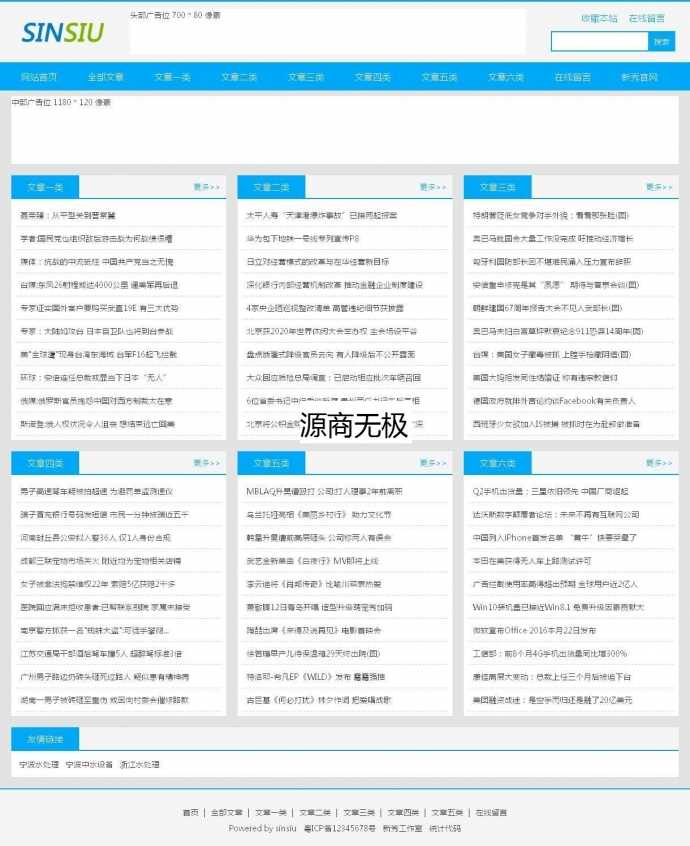Screen dimensions: 690x846
Task: Open the Q2手机出货量 article
Action: 550,492
